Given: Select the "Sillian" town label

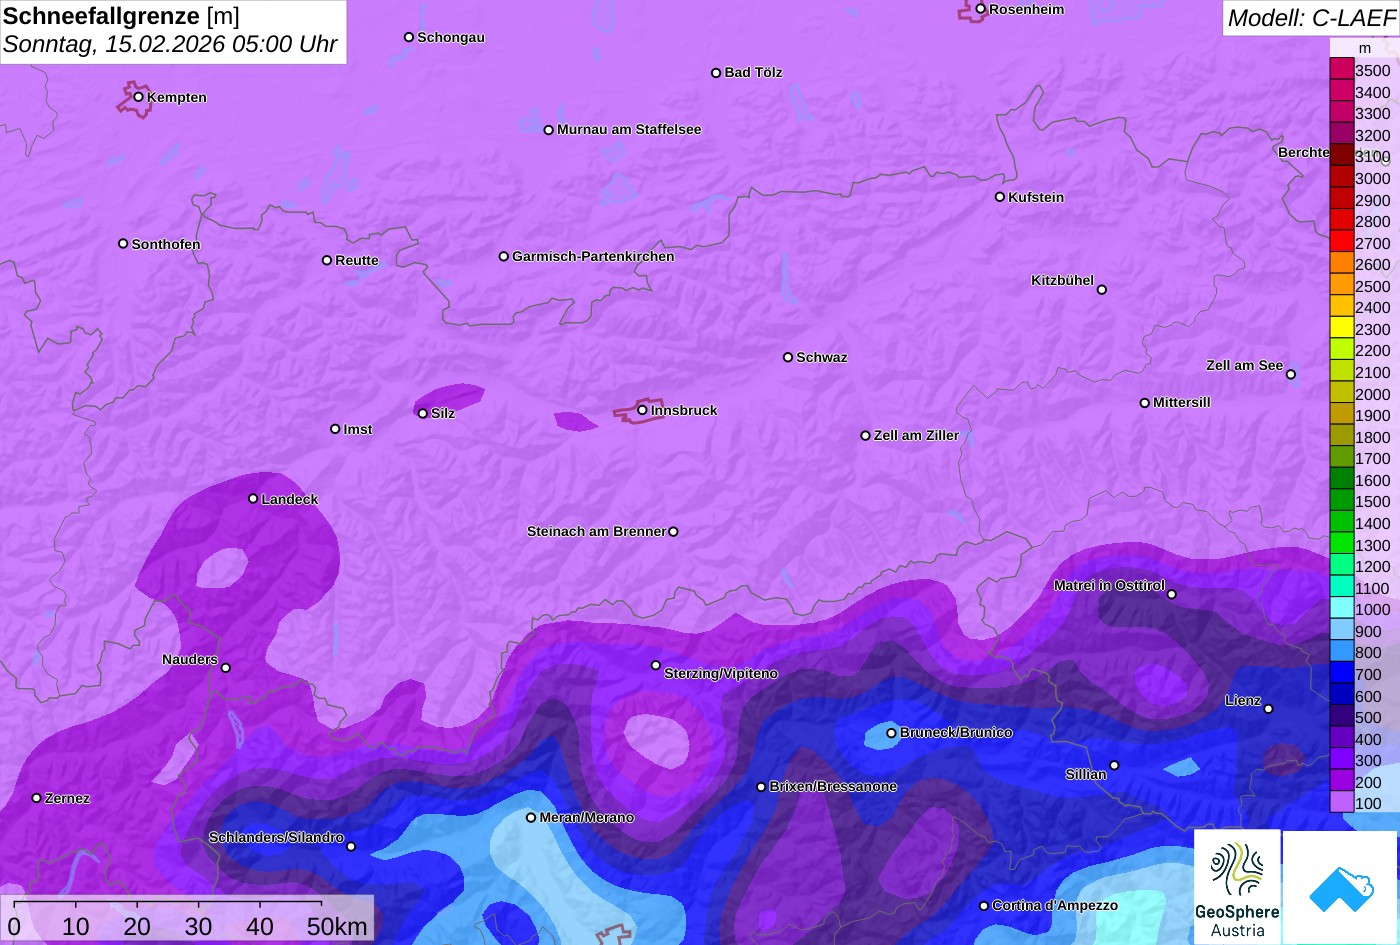Looking at the screenshot, I should tap(1086, 775).
